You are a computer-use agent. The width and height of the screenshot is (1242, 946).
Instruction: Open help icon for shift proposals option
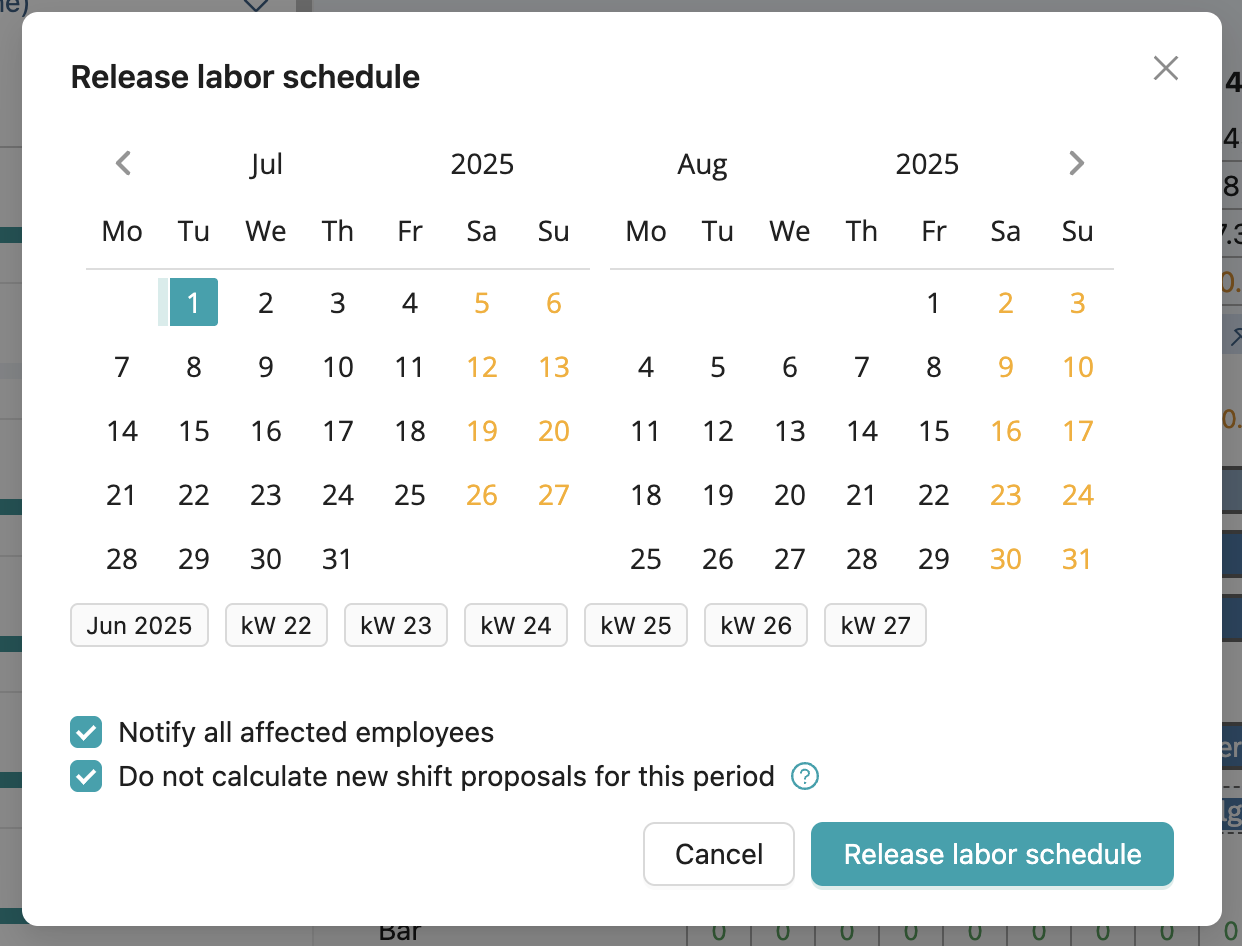pos(805,776)
